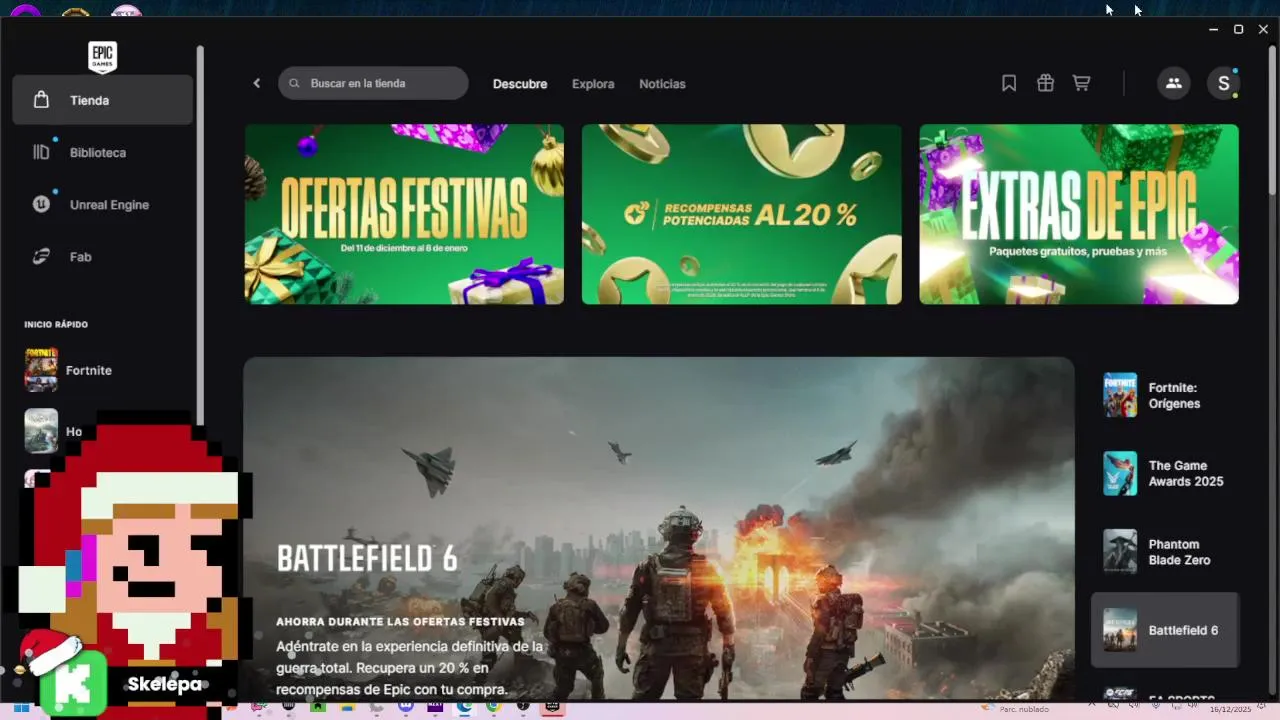Viewport: 1280px width, 720px height.
Task: Open the wishlist bookmark icon
Action: [x=1009, y=83]
